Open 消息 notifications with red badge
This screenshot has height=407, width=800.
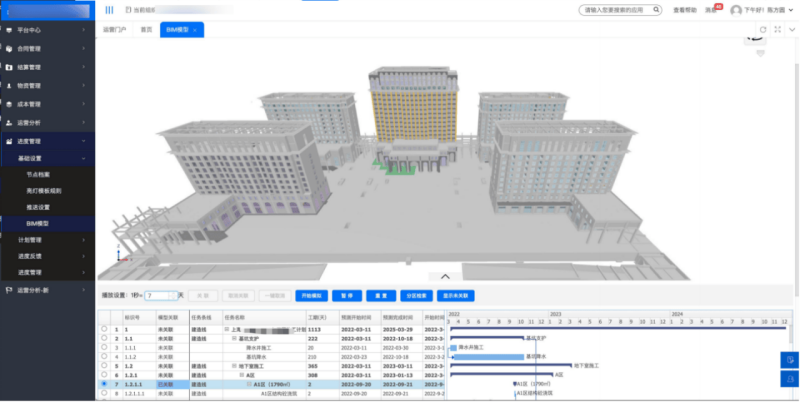[x=711, y=10]
